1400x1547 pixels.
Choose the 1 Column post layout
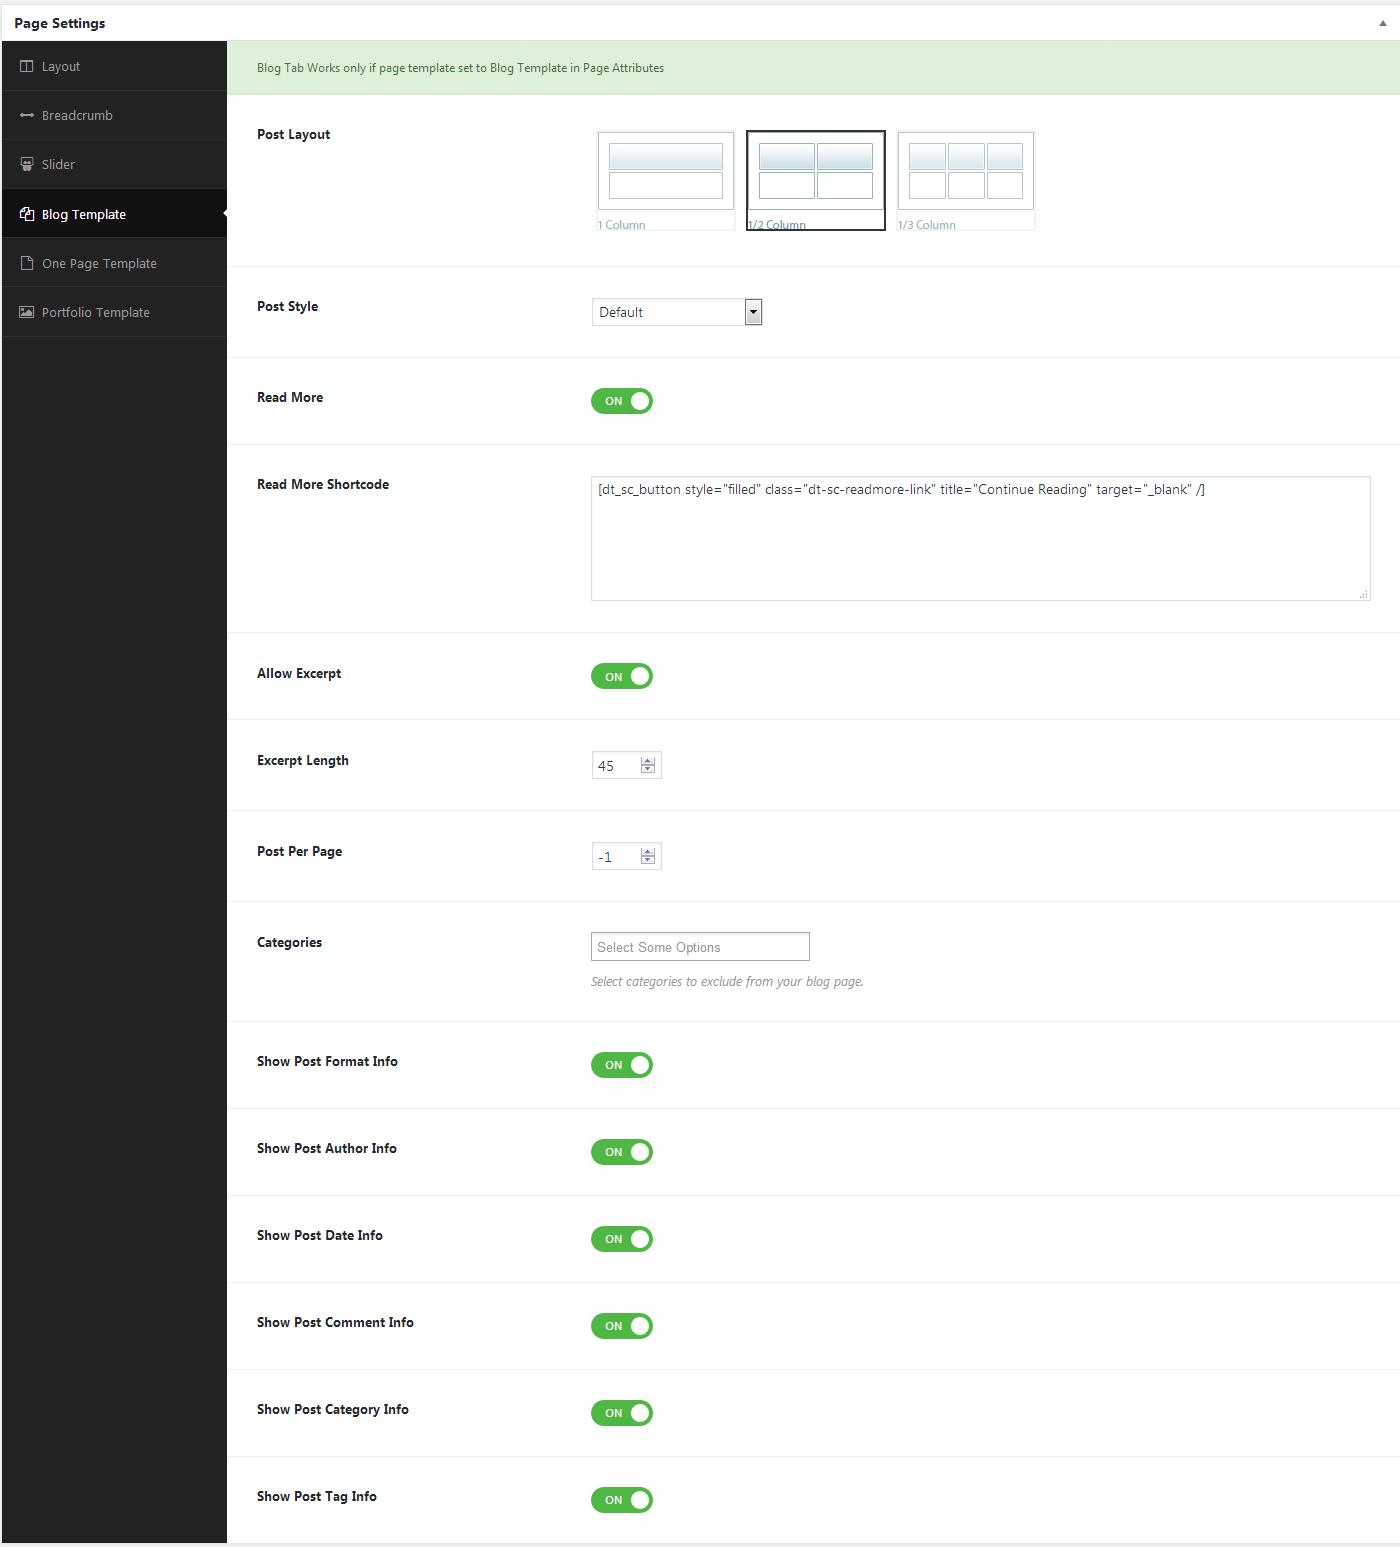click(x=666, y=180)
